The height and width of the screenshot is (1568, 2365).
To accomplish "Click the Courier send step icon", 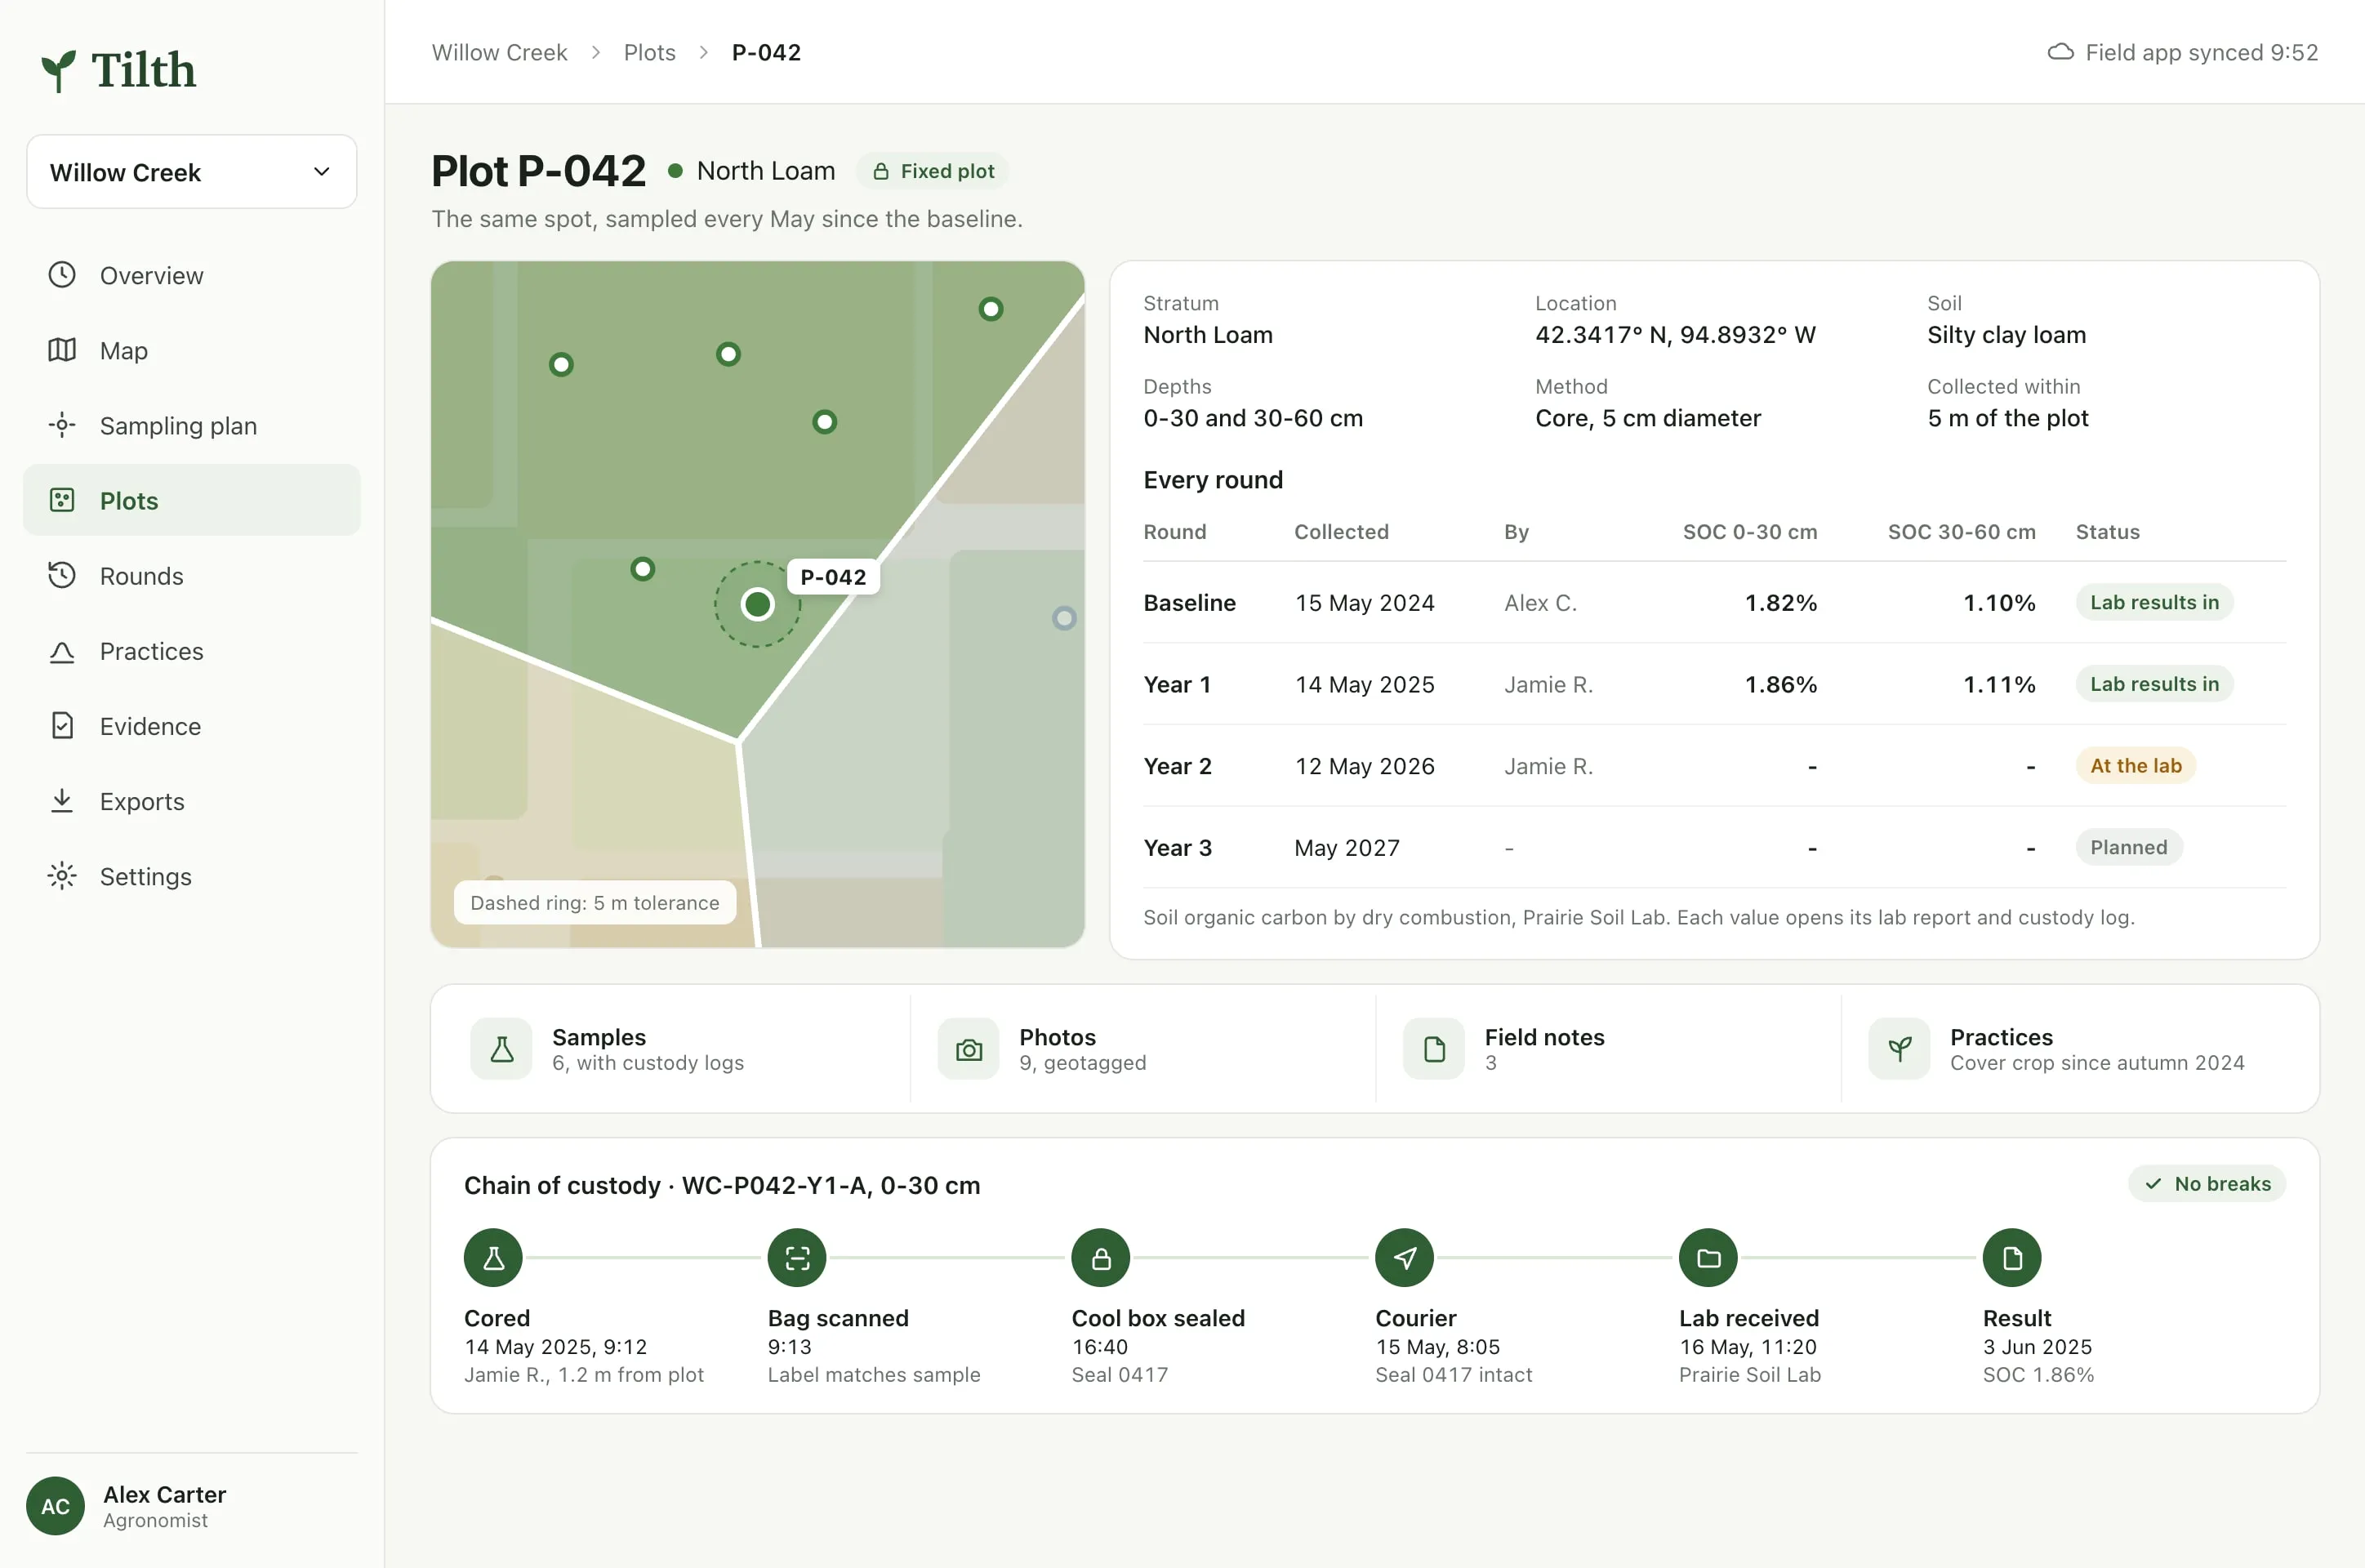I will pos(1405,1258).
